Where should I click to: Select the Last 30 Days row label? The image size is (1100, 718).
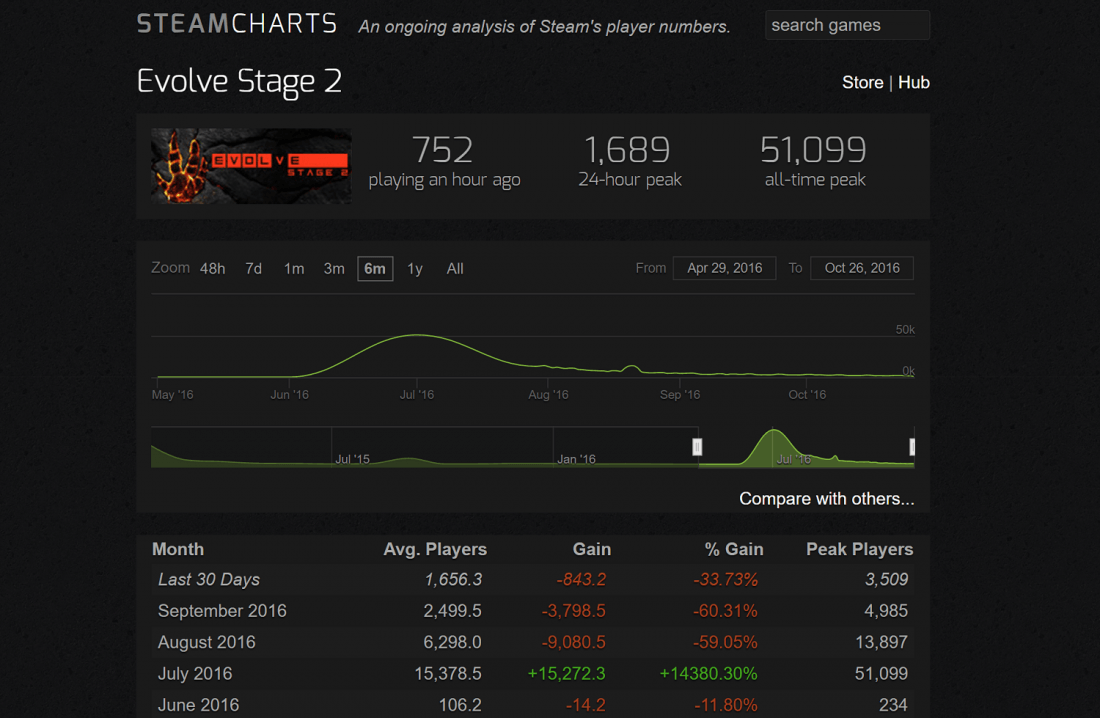click(209, 580)
